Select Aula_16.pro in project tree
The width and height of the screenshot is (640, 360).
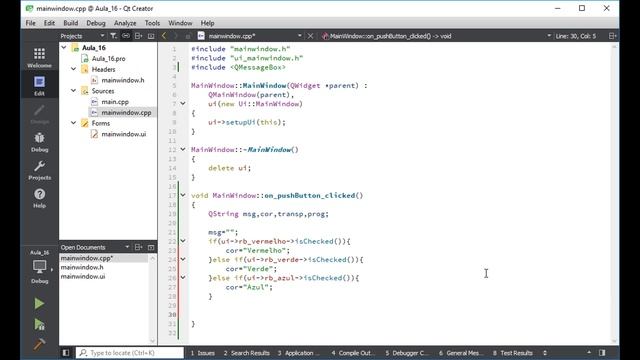point(108,59)
